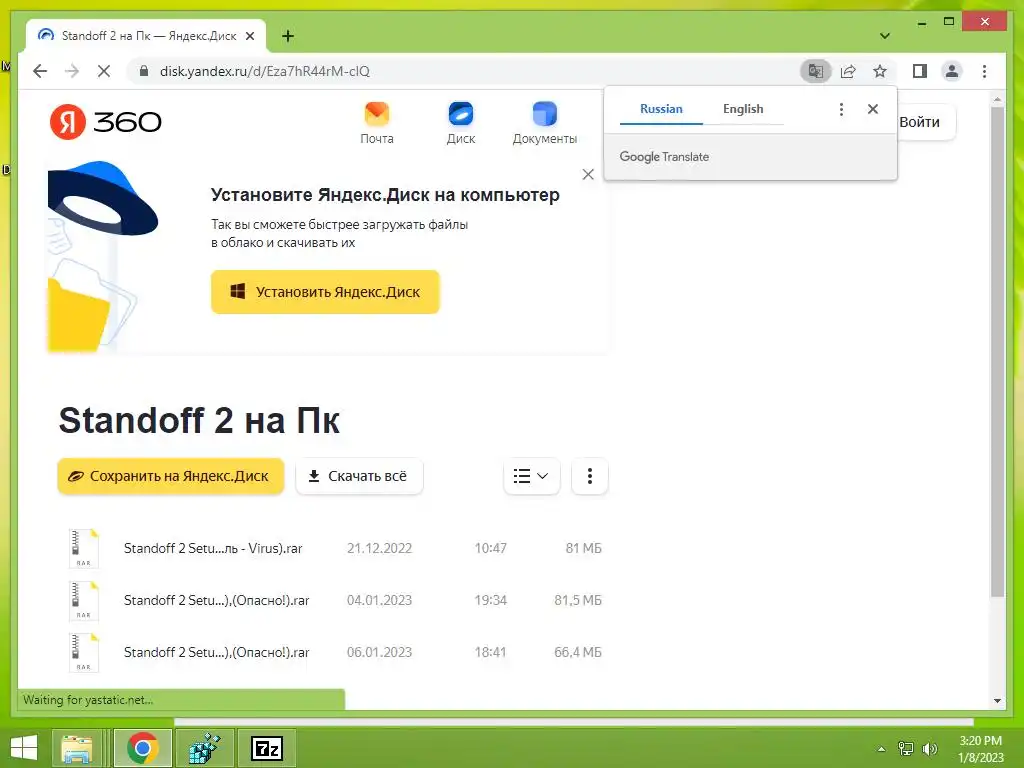Click Скачать всё download button
The height and width of the screenshot is (768, 1024).
[359, 476]
